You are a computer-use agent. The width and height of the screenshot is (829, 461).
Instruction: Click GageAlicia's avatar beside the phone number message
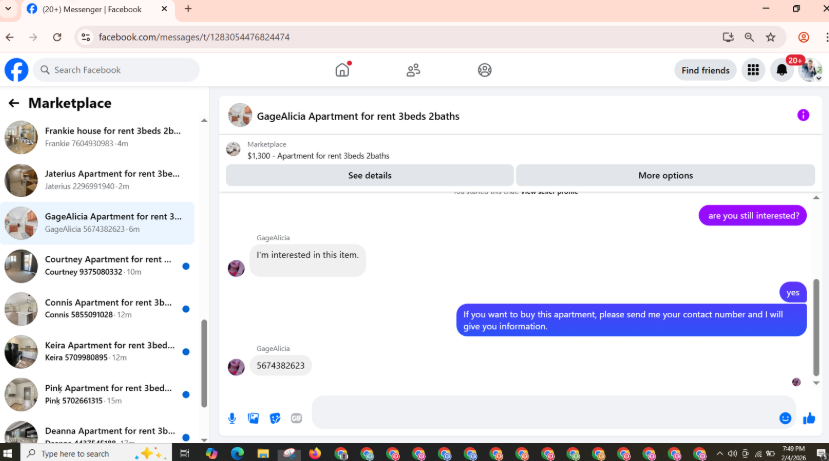click(x=236, y=367)
